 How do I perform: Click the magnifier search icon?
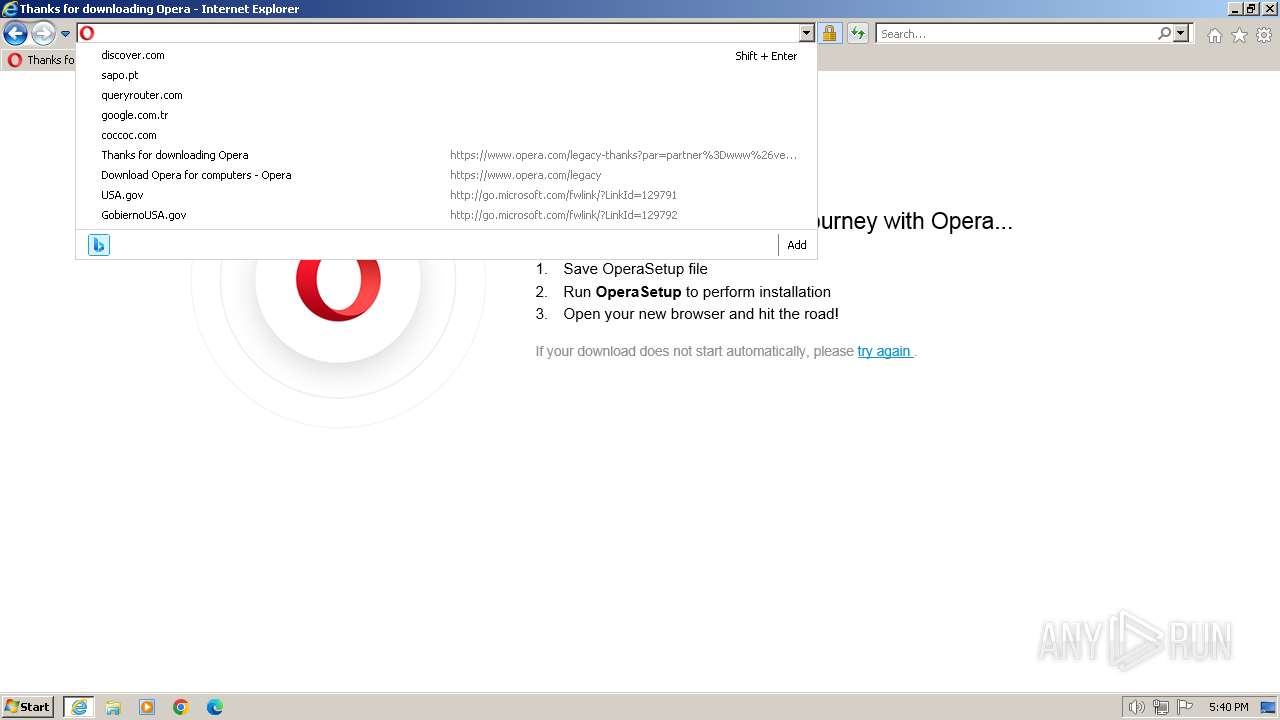point(1164,33)
